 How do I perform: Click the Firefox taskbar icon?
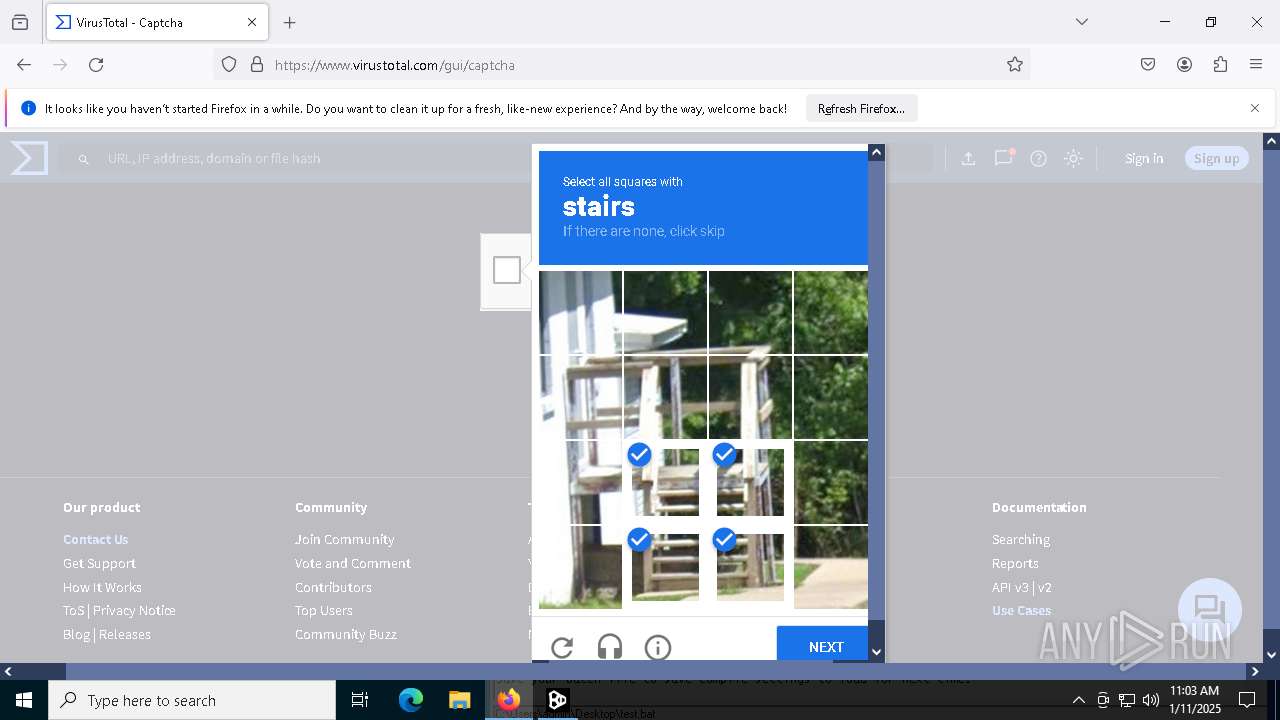pyautogui.click(x=509, y=700)
